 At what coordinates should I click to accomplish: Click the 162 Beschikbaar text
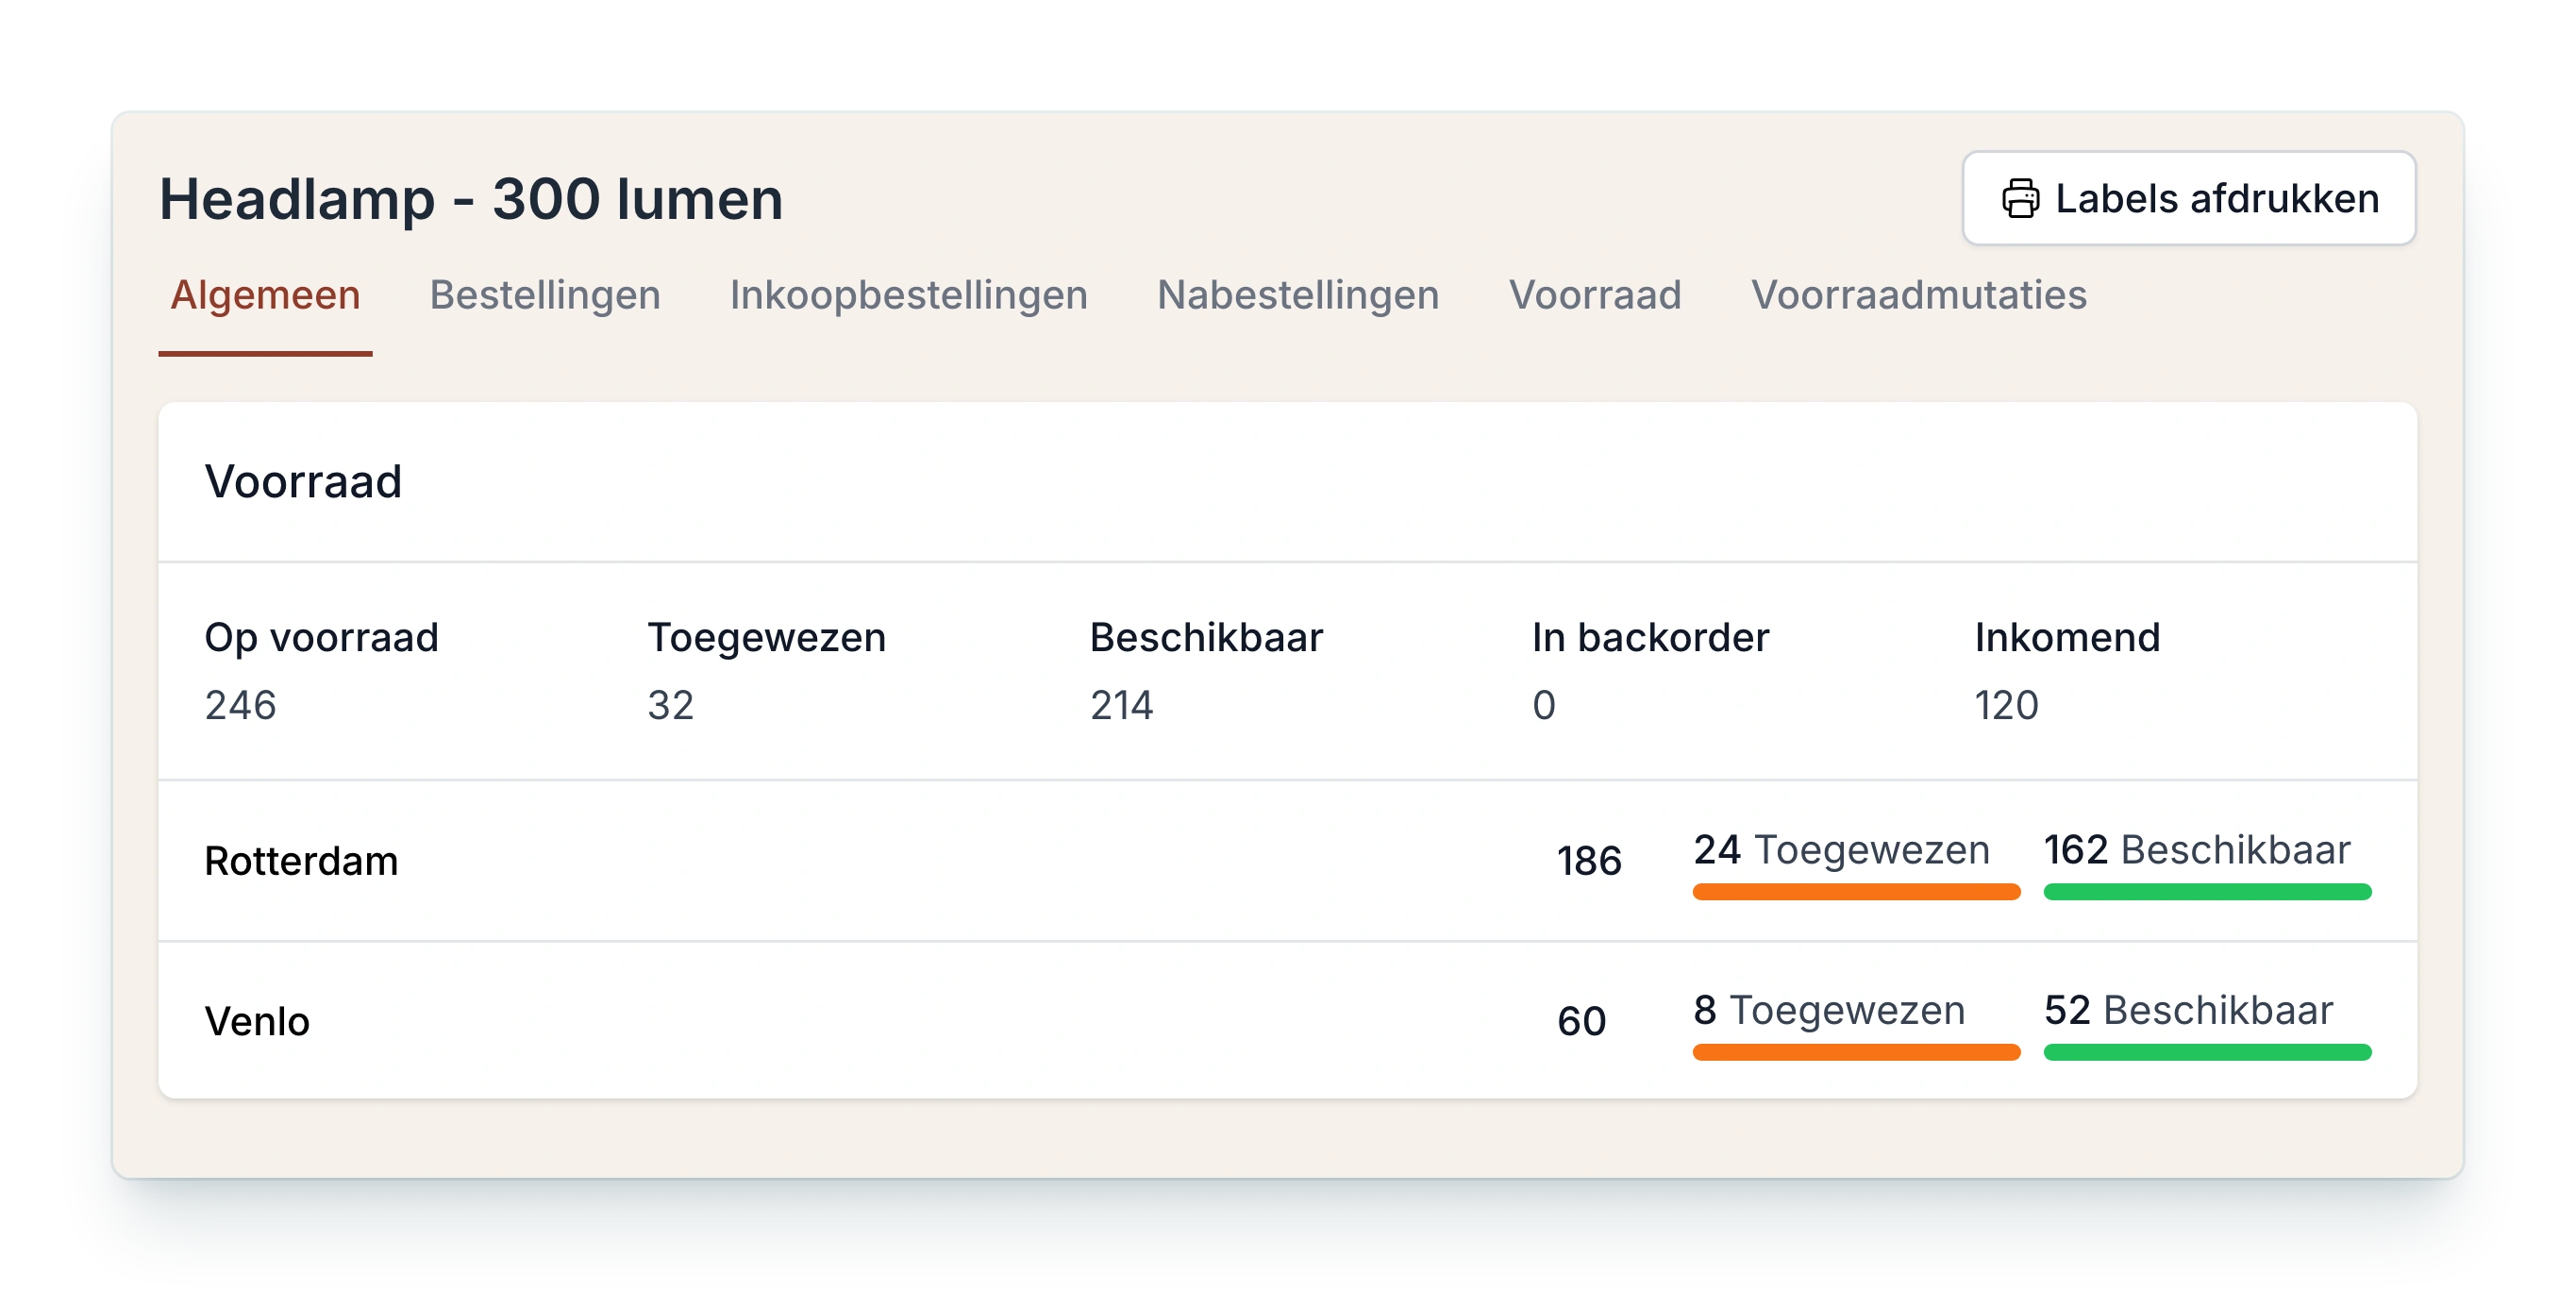click(2196, 849)
